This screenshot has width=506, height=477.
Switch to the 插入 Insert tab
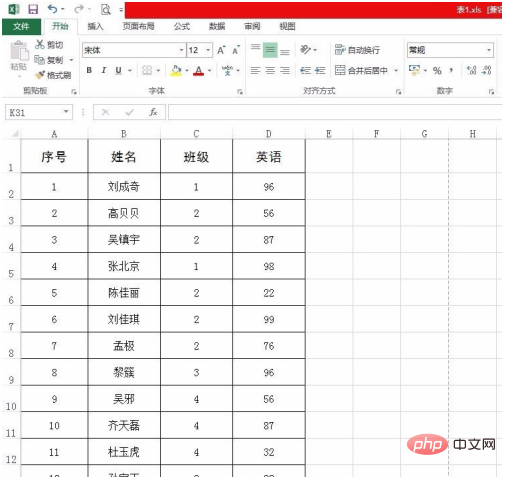pyautogui.click(x=95, y=27)
